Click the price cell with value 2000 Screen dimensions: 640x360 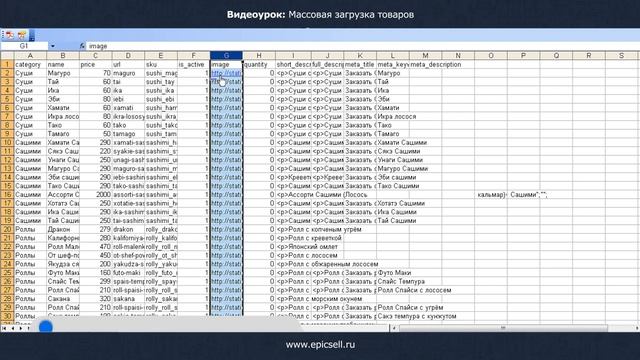pyautogui.click(x=96, y=195)
